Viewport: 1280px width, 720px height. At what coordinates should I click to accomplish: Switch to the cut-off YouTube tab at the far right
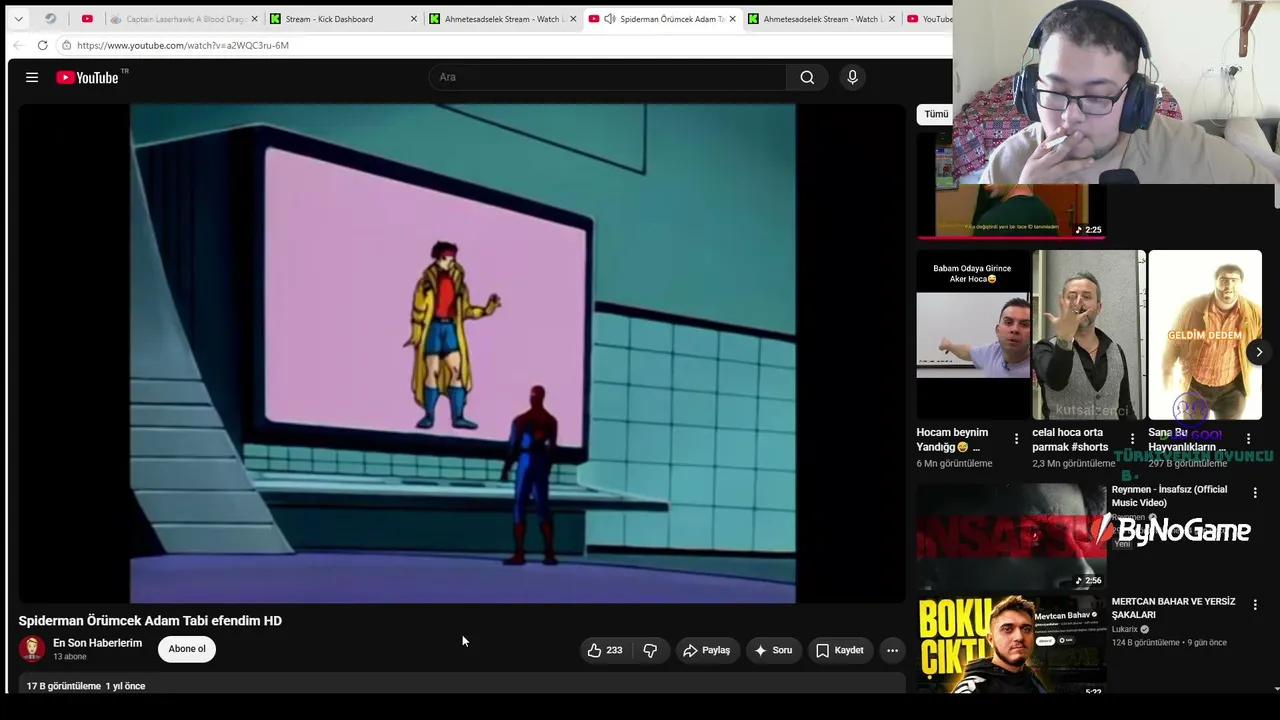tap(928, 19)
